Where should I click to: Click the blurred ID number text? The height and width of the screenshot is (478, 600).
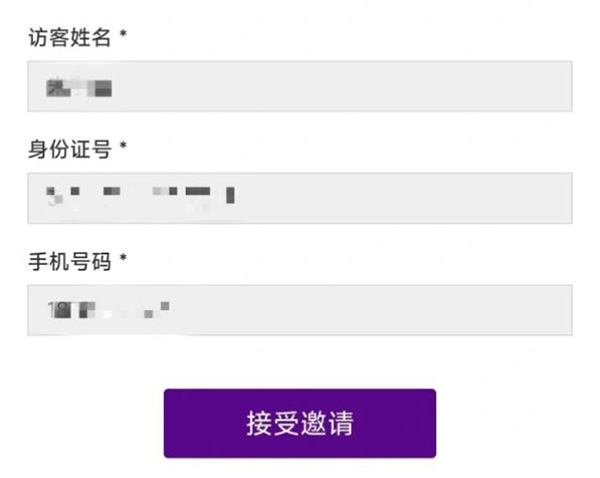pos(140,193)
